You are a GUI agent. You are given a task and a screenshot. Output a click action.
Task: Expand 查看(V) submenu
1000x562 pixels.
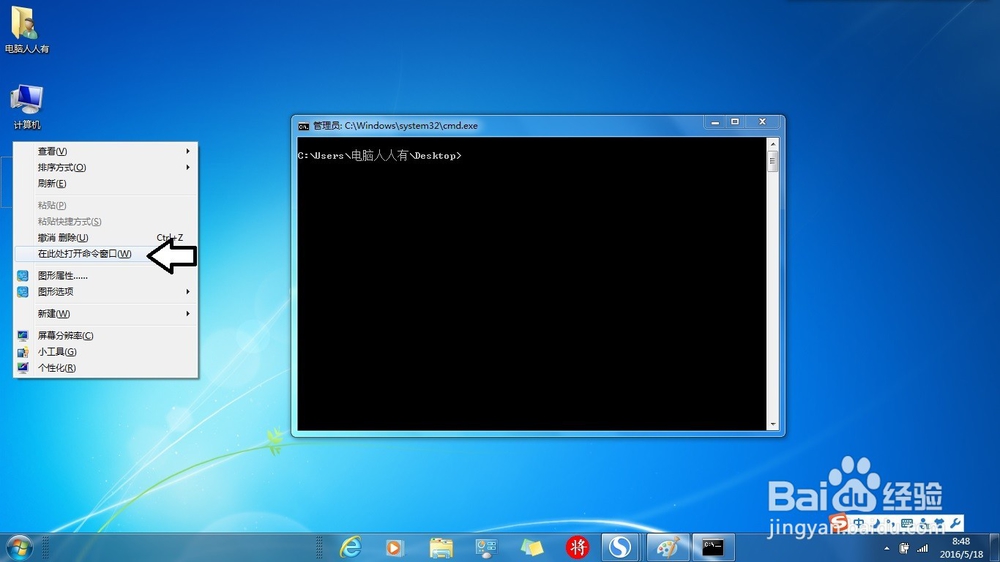click(x=106, y=151)
